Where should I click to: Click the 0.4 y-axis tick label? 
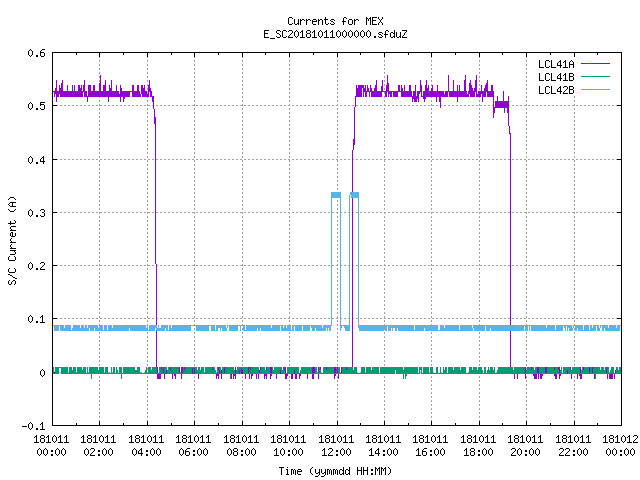[x=36, y=160]
